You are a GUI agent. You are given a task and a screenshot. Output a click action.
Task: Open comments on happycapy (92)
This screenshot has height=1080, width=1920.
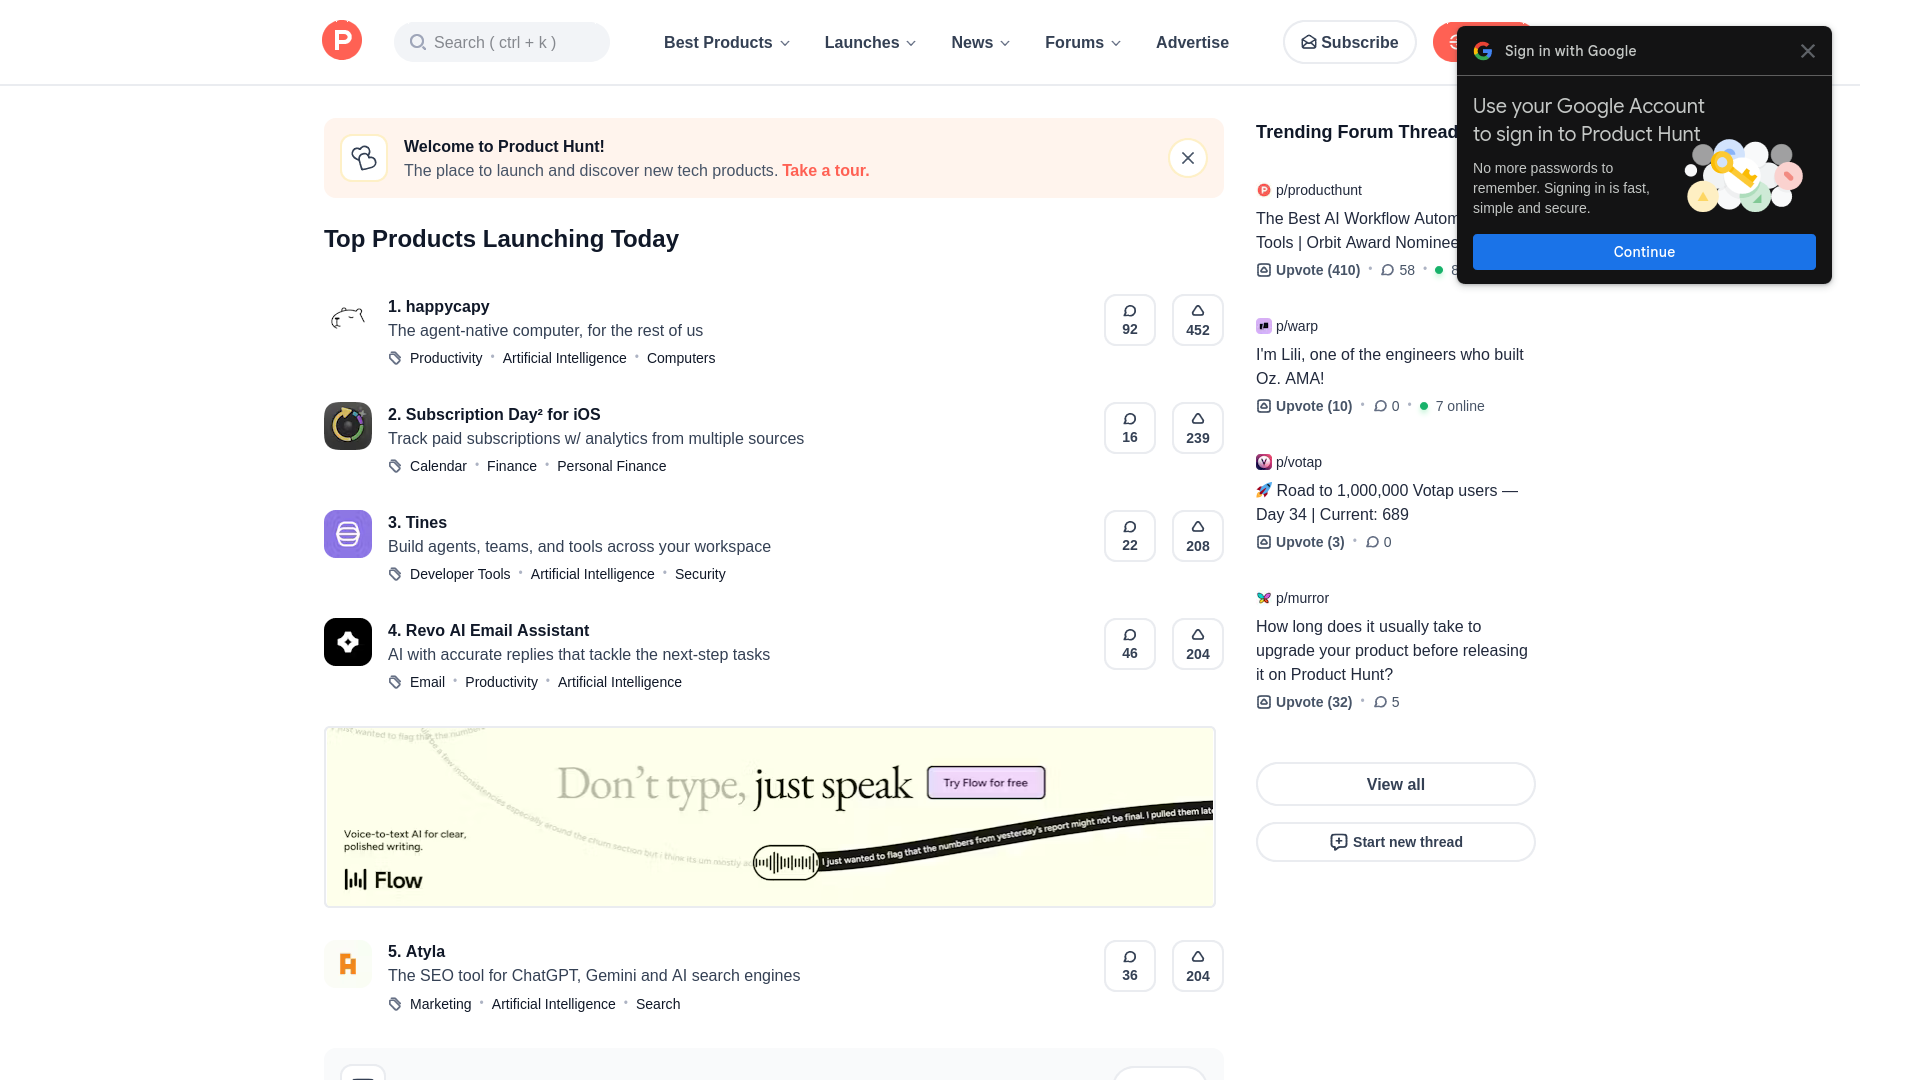tap(1129, 320)
